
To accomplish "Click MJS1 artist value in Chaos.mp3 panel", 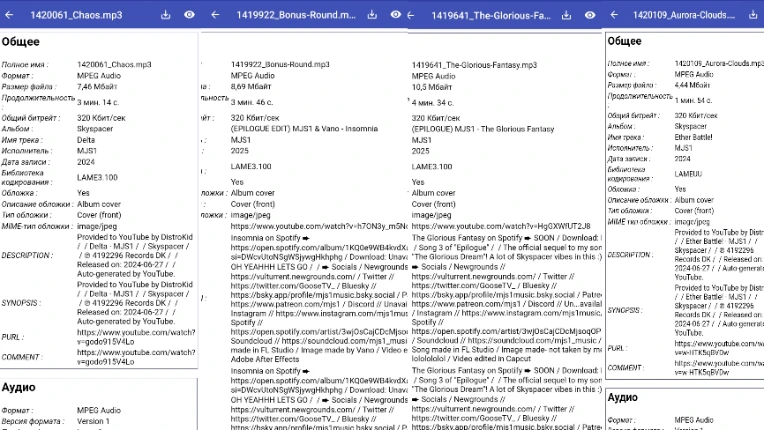I will click(87, 151).
